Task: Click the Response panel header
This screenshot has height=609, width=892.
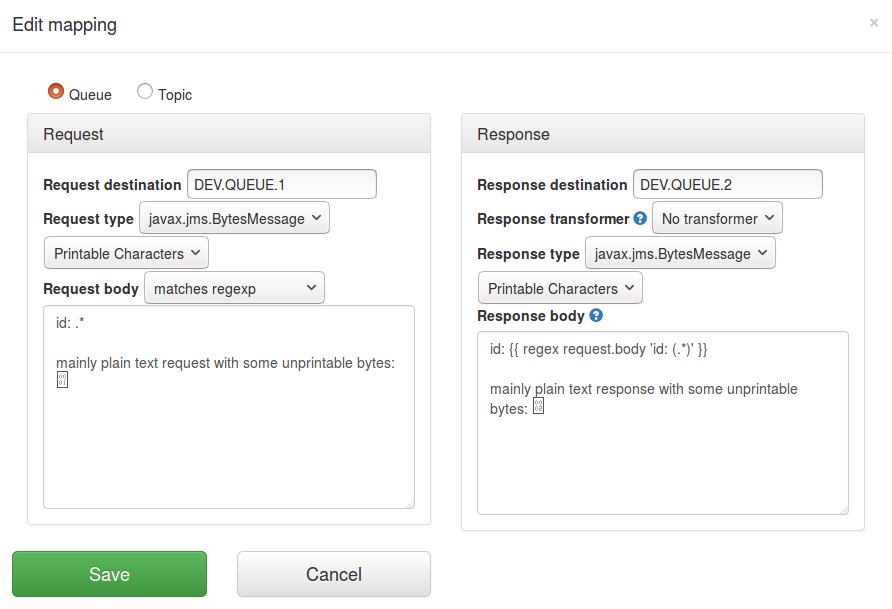Action: pos(662,133)
